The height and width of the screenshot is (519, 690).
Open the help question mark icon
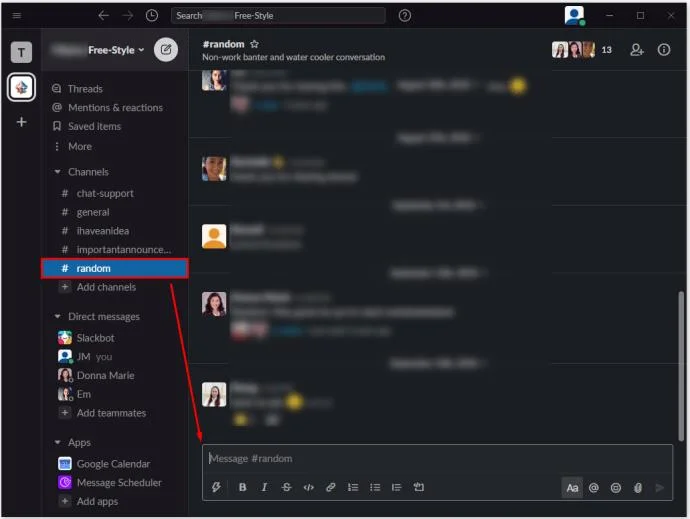click(404, 15)
